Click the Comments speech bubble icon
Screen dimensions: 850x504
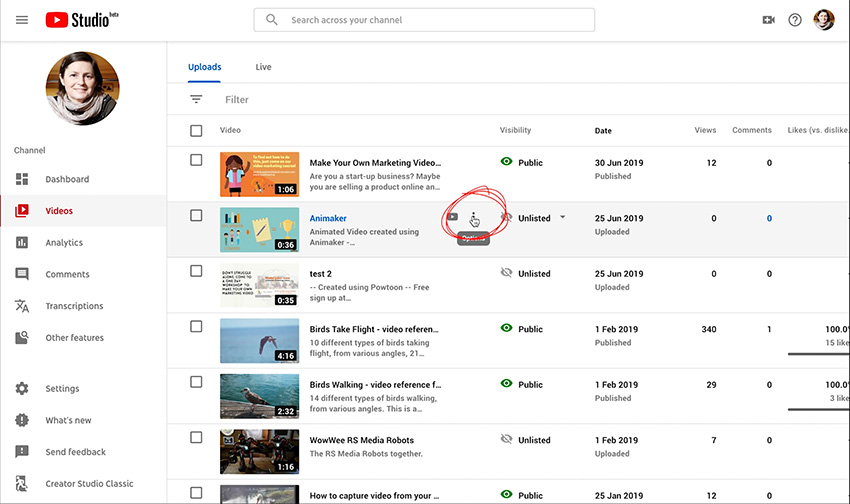point(22,274)
